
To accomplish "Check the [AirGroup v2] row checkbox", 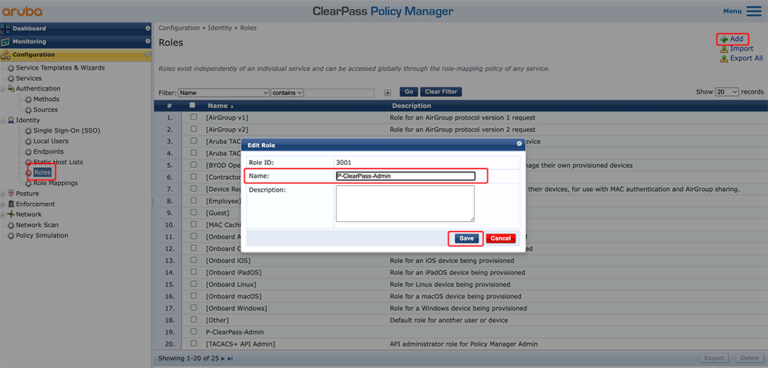I will click(x=194, y=129).
